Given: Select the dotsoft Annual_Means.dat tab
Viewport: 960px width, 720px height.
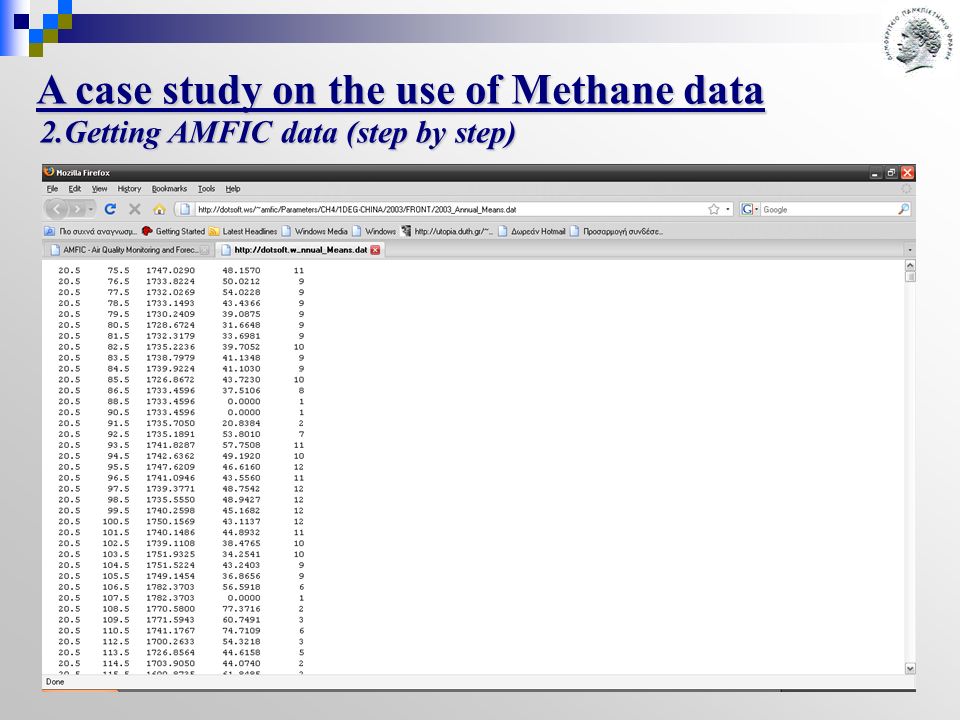Looking at the screenshot, I should pyautogui.click(x=300, y=250).
